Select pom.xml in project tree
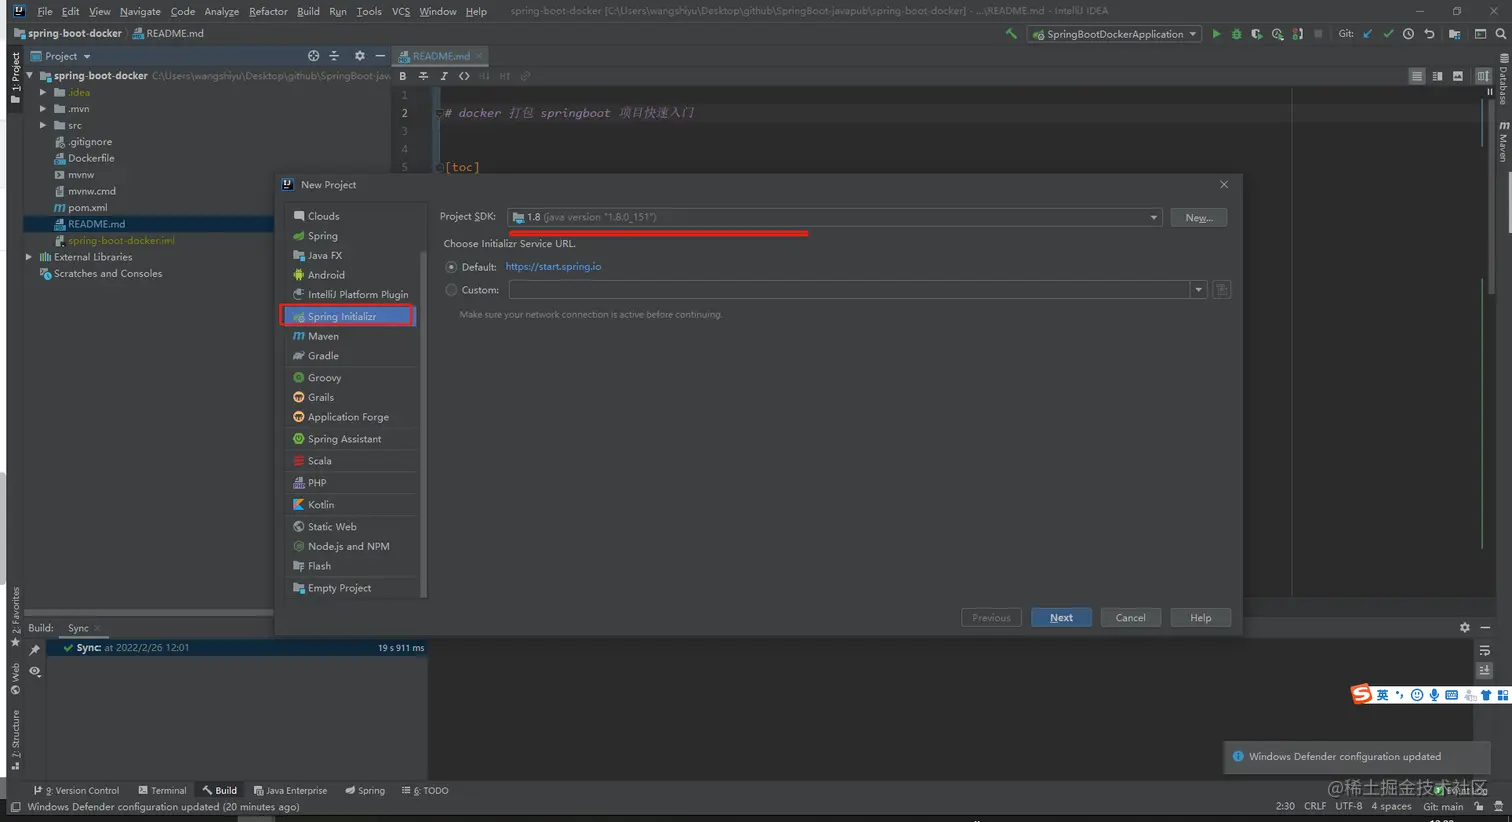Image resolution: width=1512 pixels, height=822 pixels. (88, 208)
